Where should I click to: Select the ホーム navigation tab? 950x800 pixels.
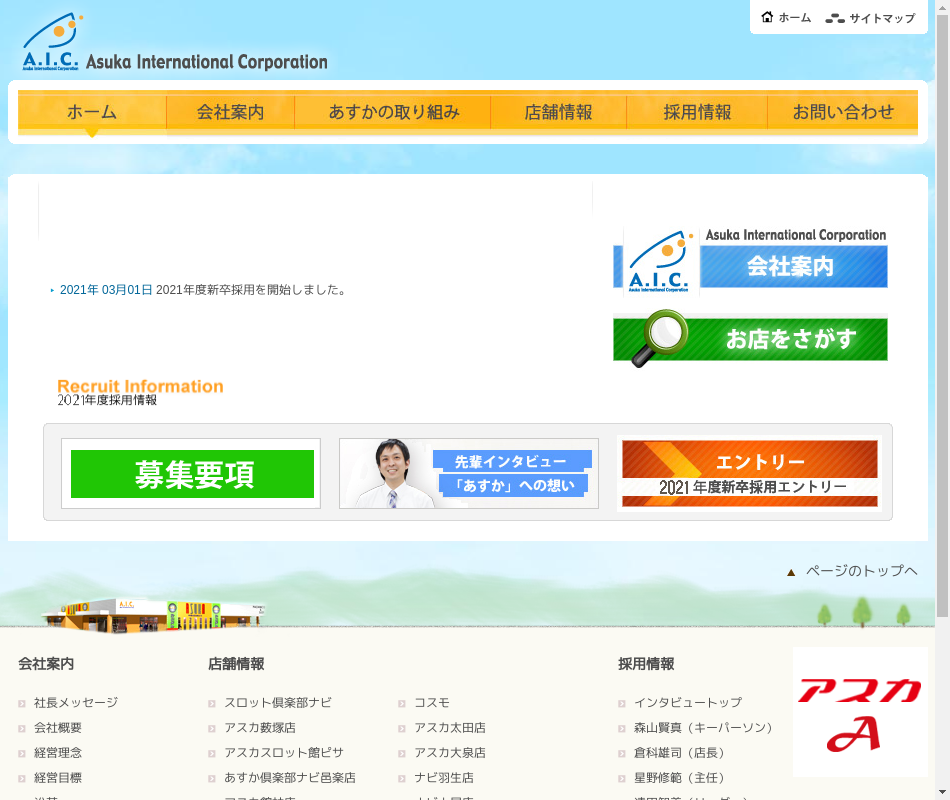point(92,112)
